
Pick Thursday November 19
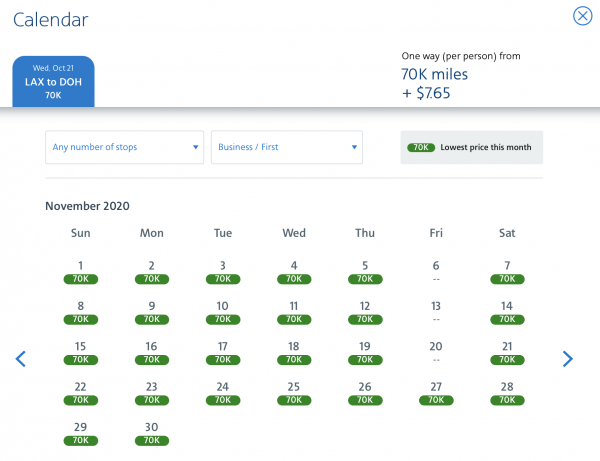pos(365,352)
